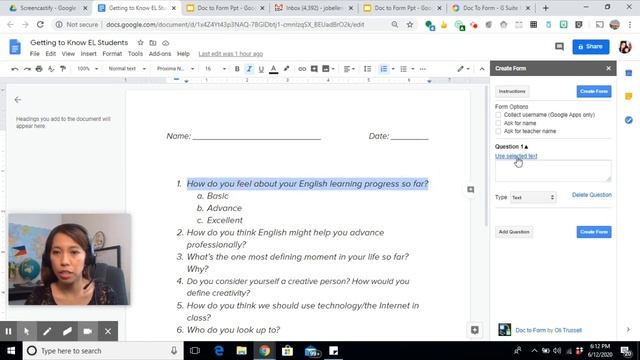Toggle Bold formatting

pos(237,69)
